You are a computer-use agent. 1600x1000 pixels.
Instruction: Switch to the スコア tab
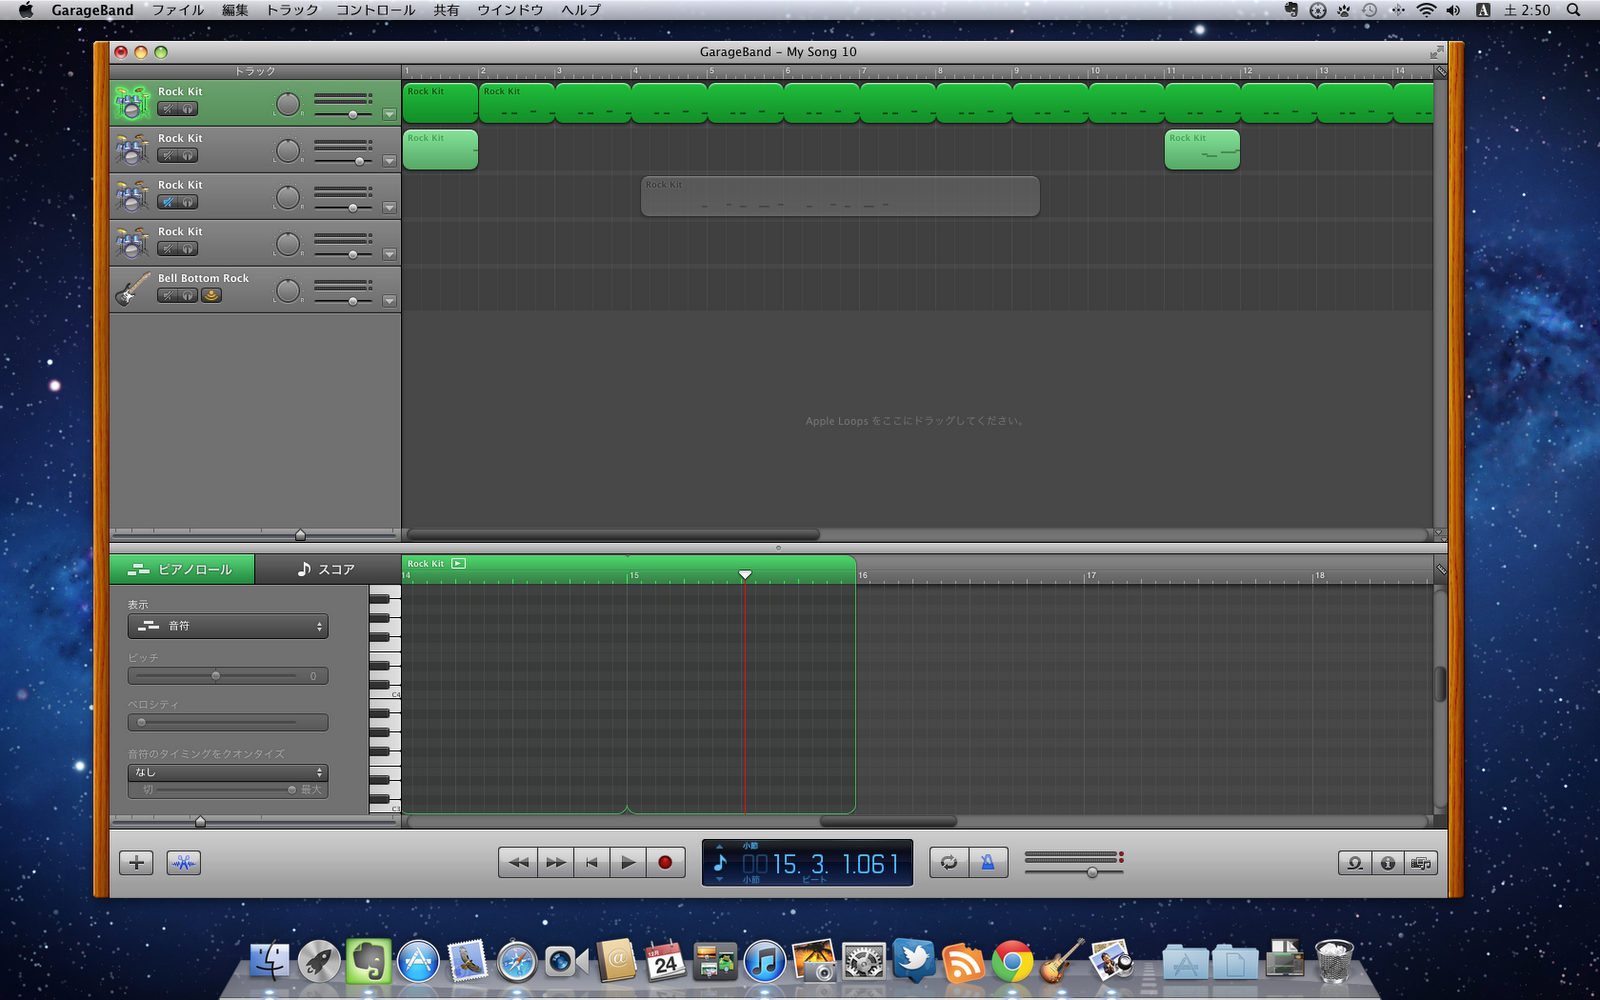(328, 569)
